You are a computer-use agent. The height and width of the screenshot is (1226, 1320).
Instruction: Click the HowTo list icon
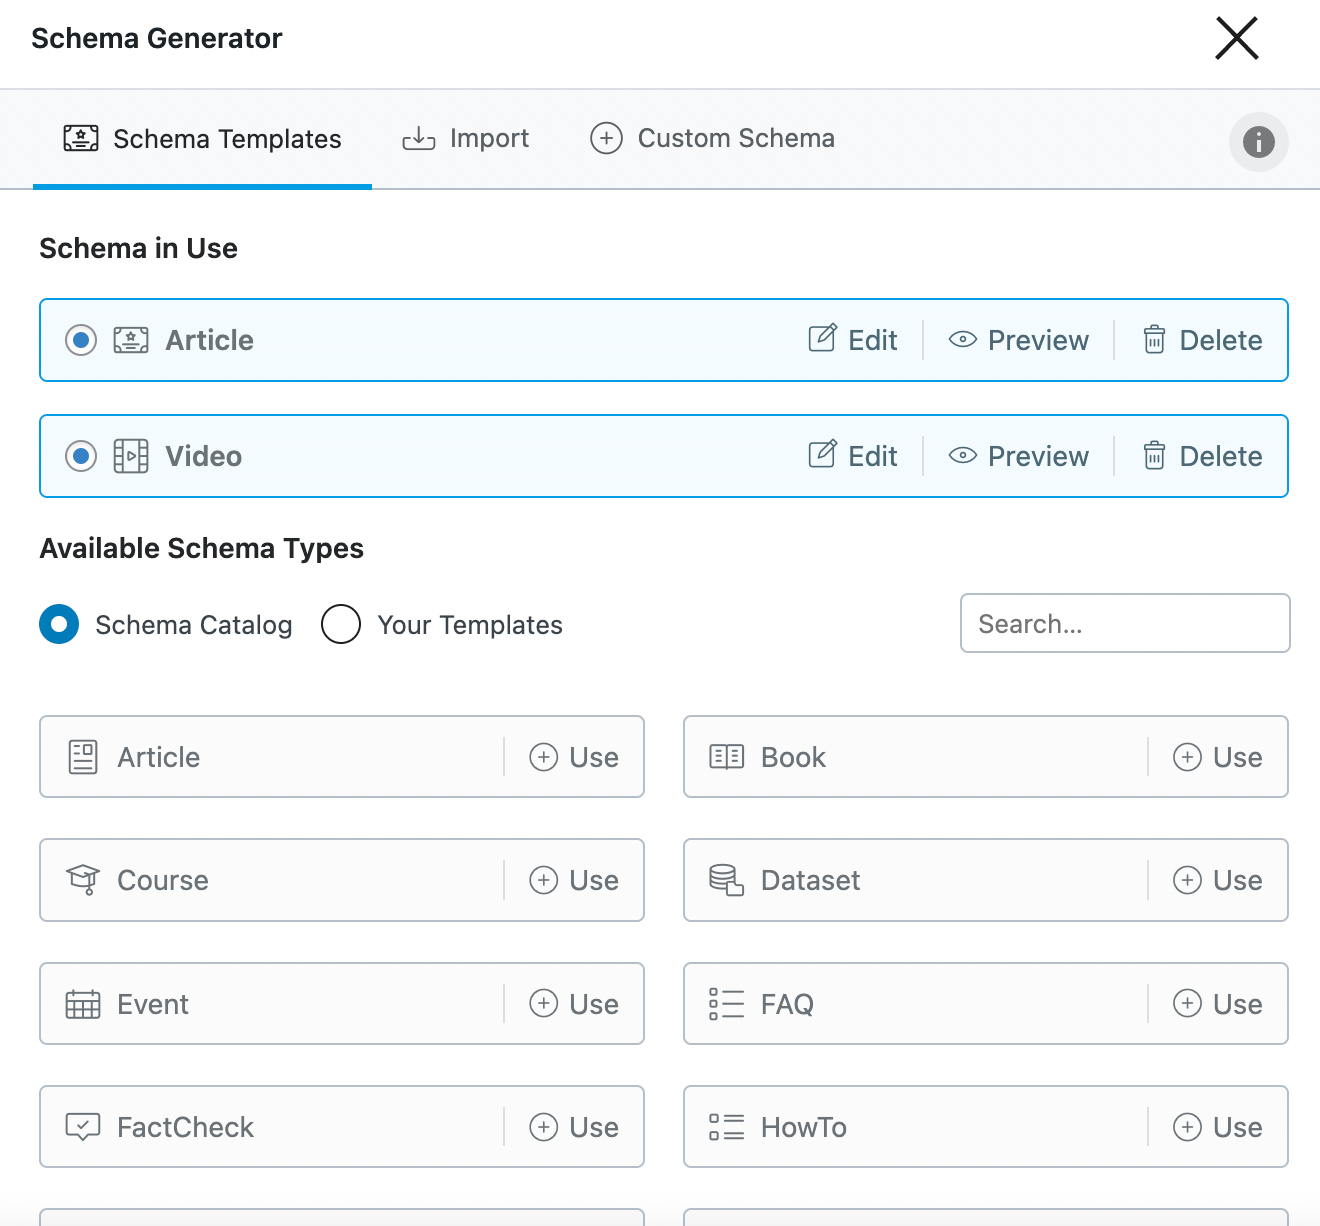[x=727, y=1127]
